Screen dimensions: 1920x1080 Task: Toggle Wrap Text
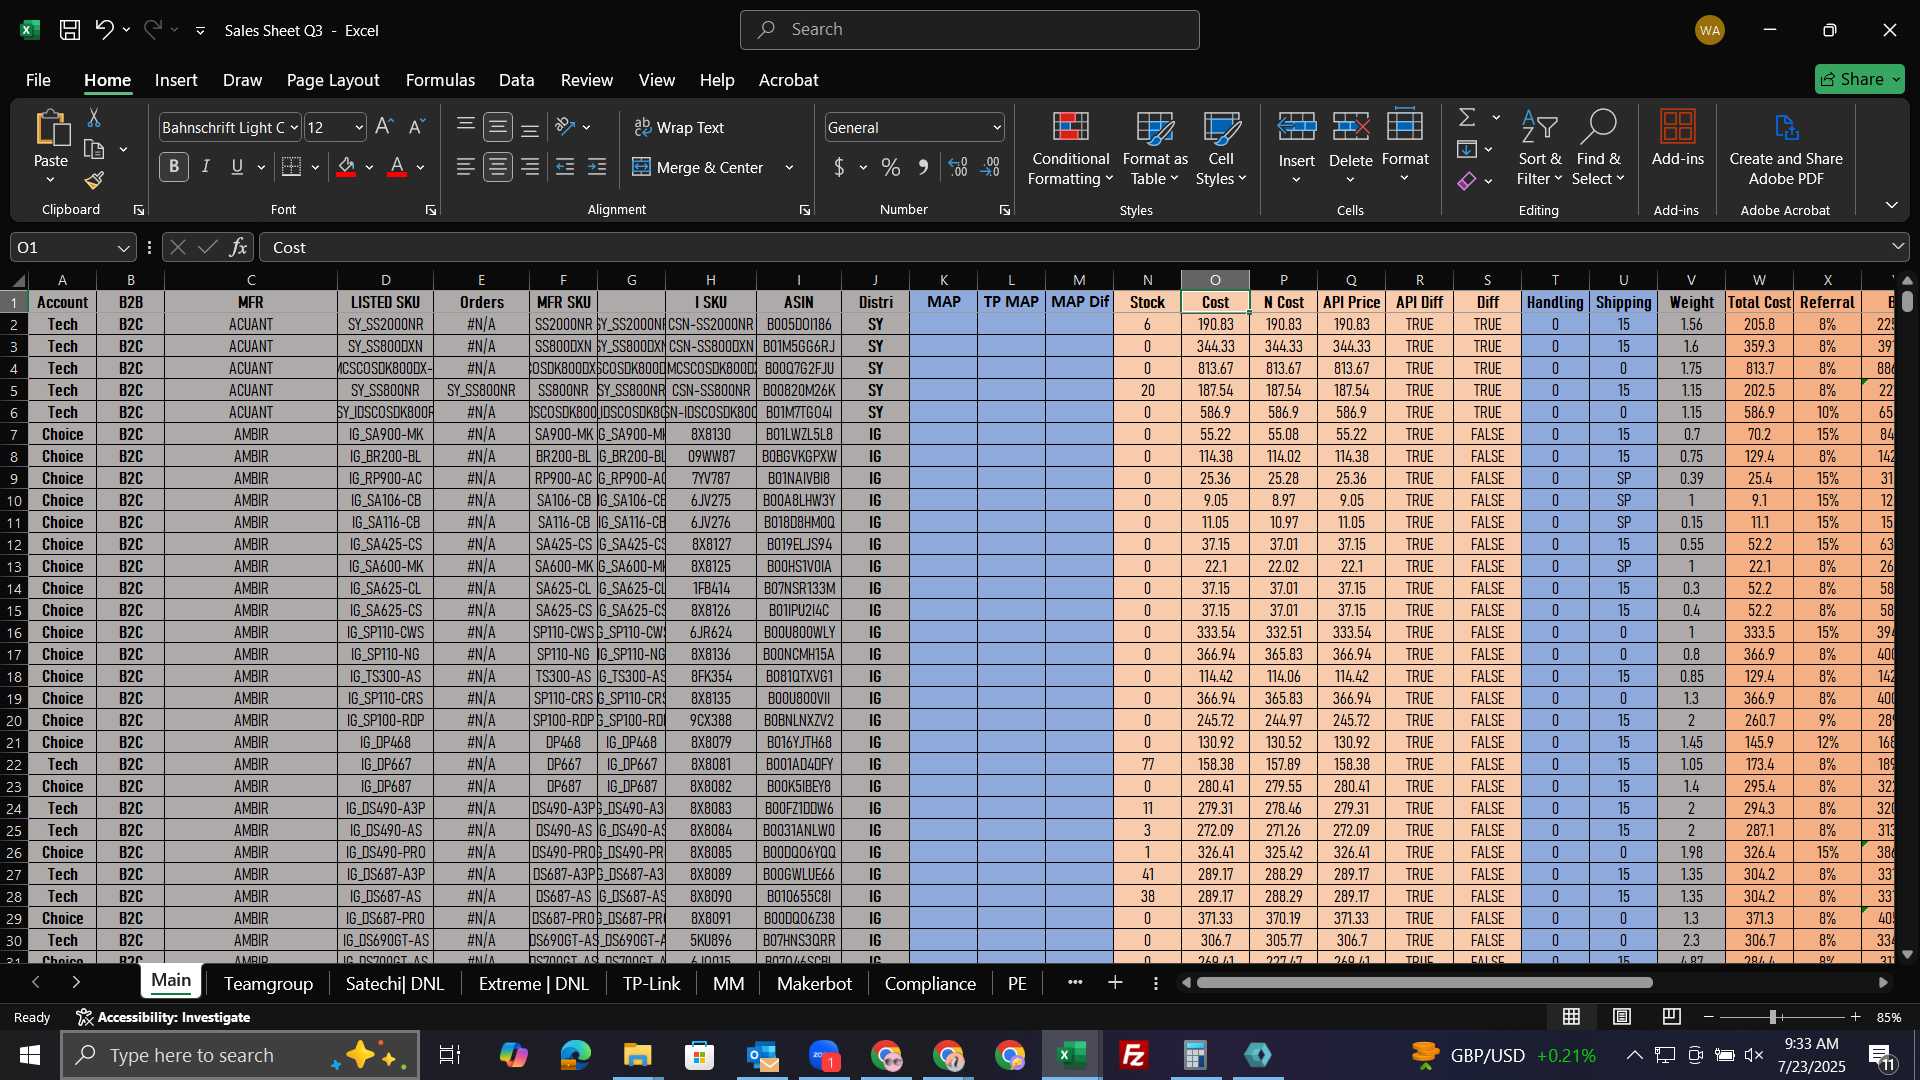click(679, 127)
